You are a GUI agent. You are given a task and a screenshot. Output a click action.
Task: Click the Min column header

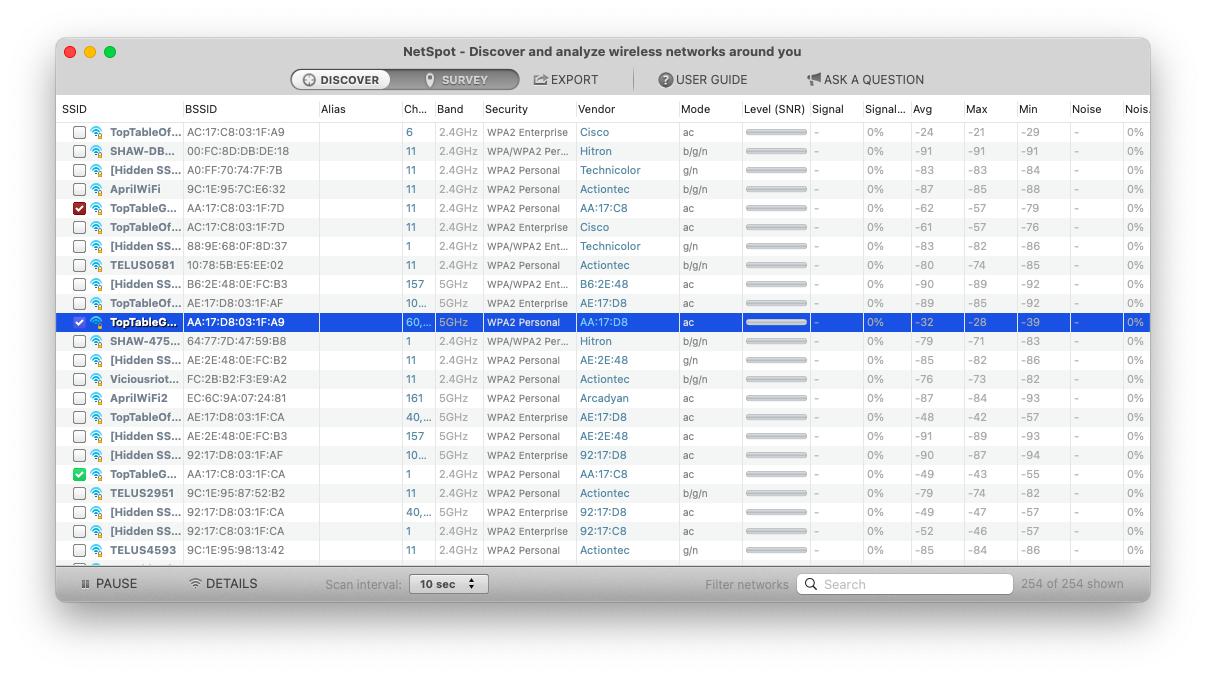click(1043, 109)
